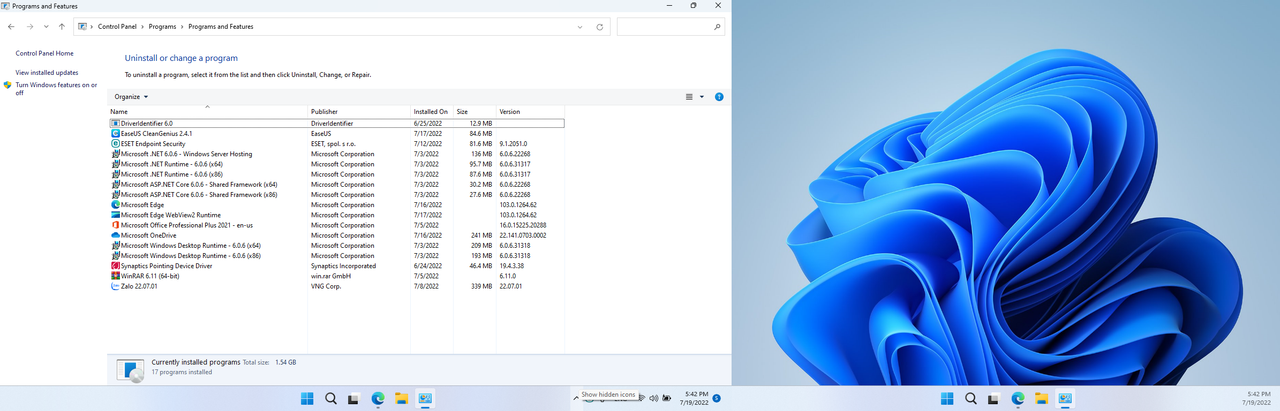
Task: Select 'Microsoft Windows Desktop Runtime - 6.0.6 (x64)' row
Action: tap(336, 245)
